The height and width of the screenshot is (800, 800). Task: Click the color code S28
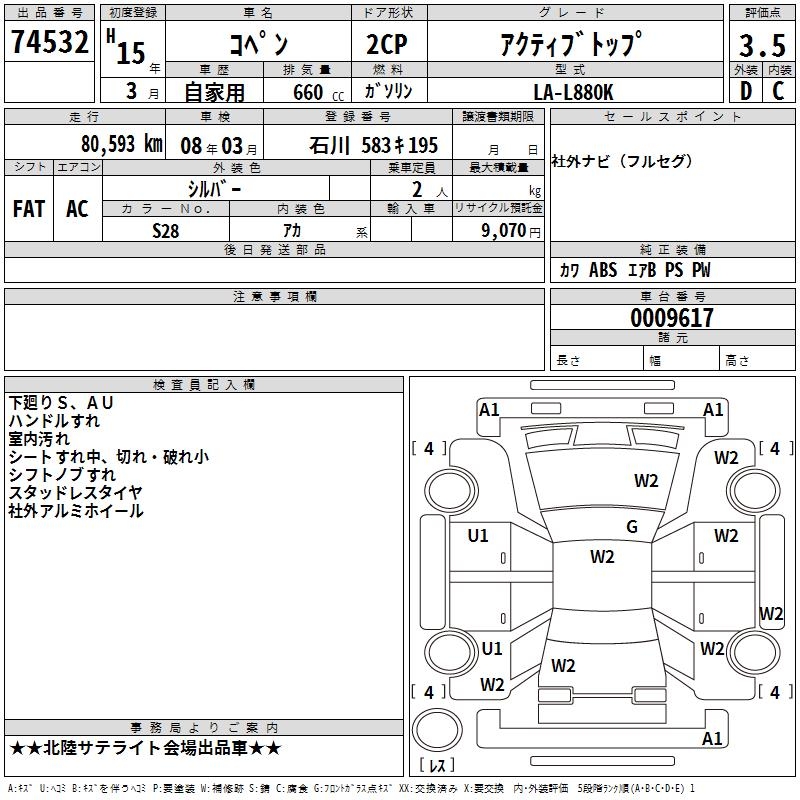166,230
